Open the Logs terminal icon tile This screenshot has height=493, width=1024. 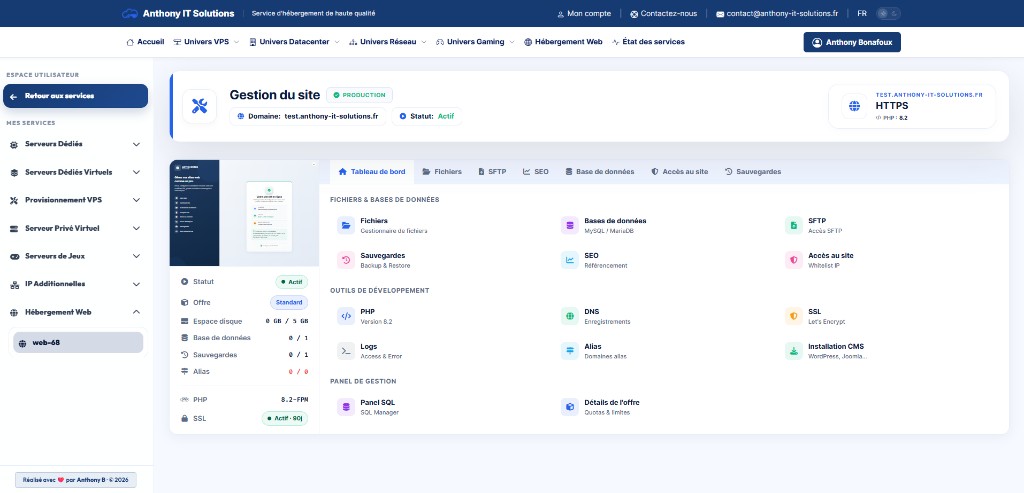(x=345, y=351)
